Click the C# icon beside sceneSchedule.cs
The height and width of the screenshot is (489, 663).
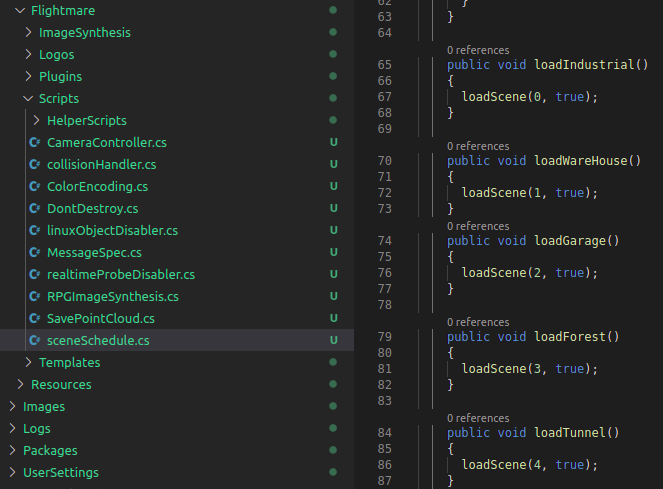coord(35,341)
